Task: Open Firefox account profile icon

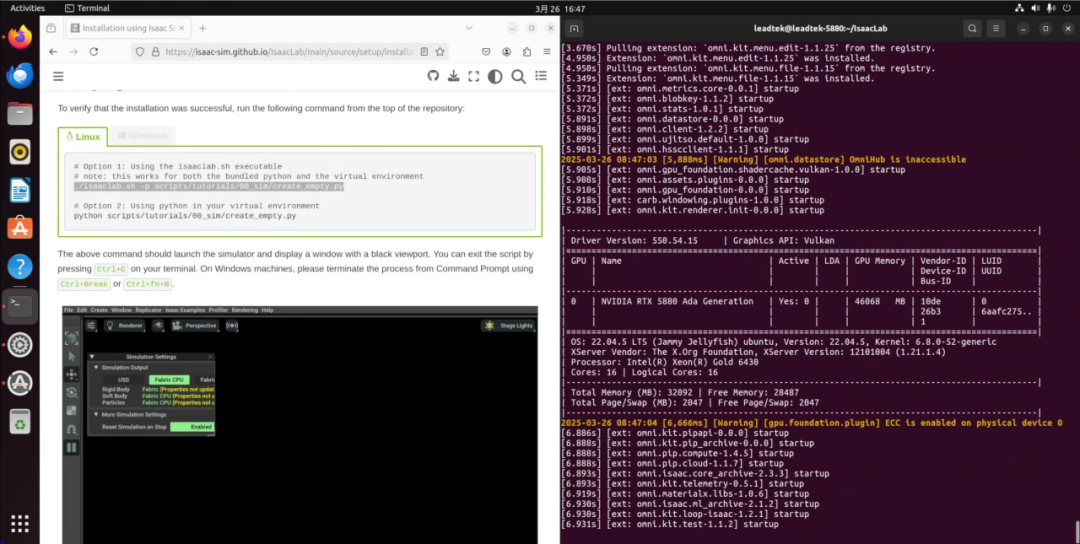Action: (507, 52)
